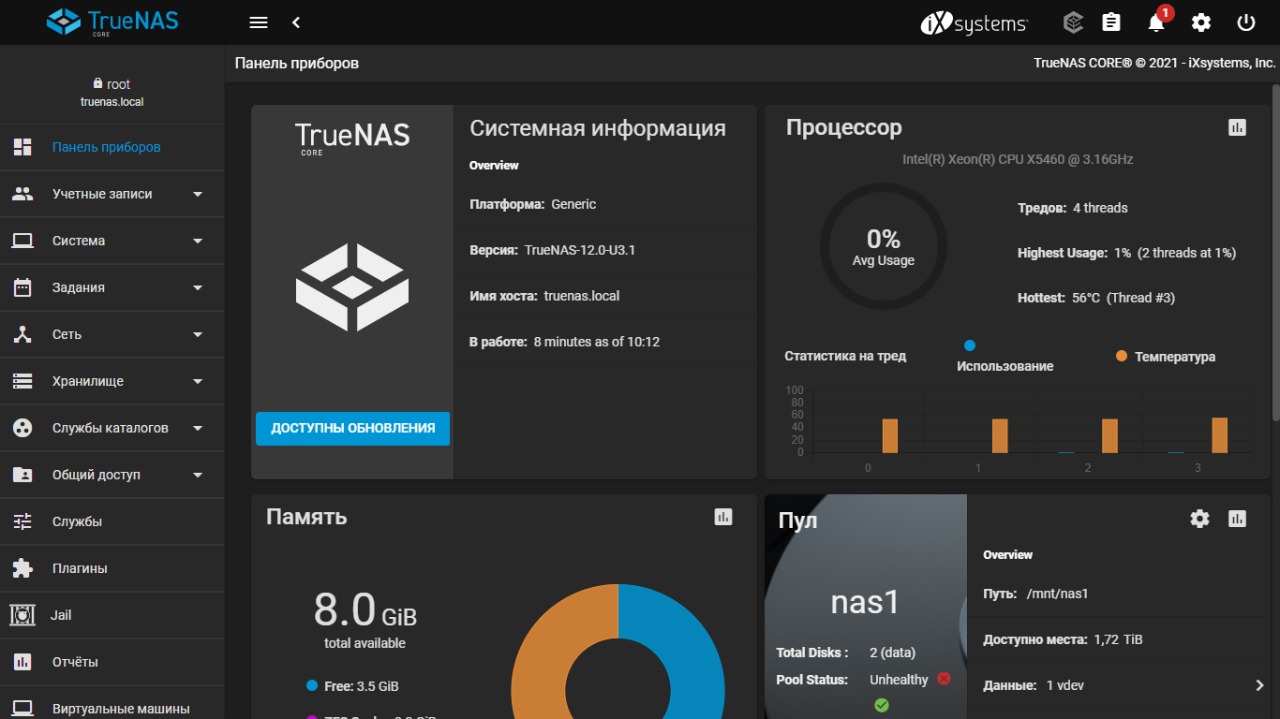The image size is (1280, 719).
Task: Click the Hottest 56°C thread text
Action: pyautogui.click(x=1096, y=298)
